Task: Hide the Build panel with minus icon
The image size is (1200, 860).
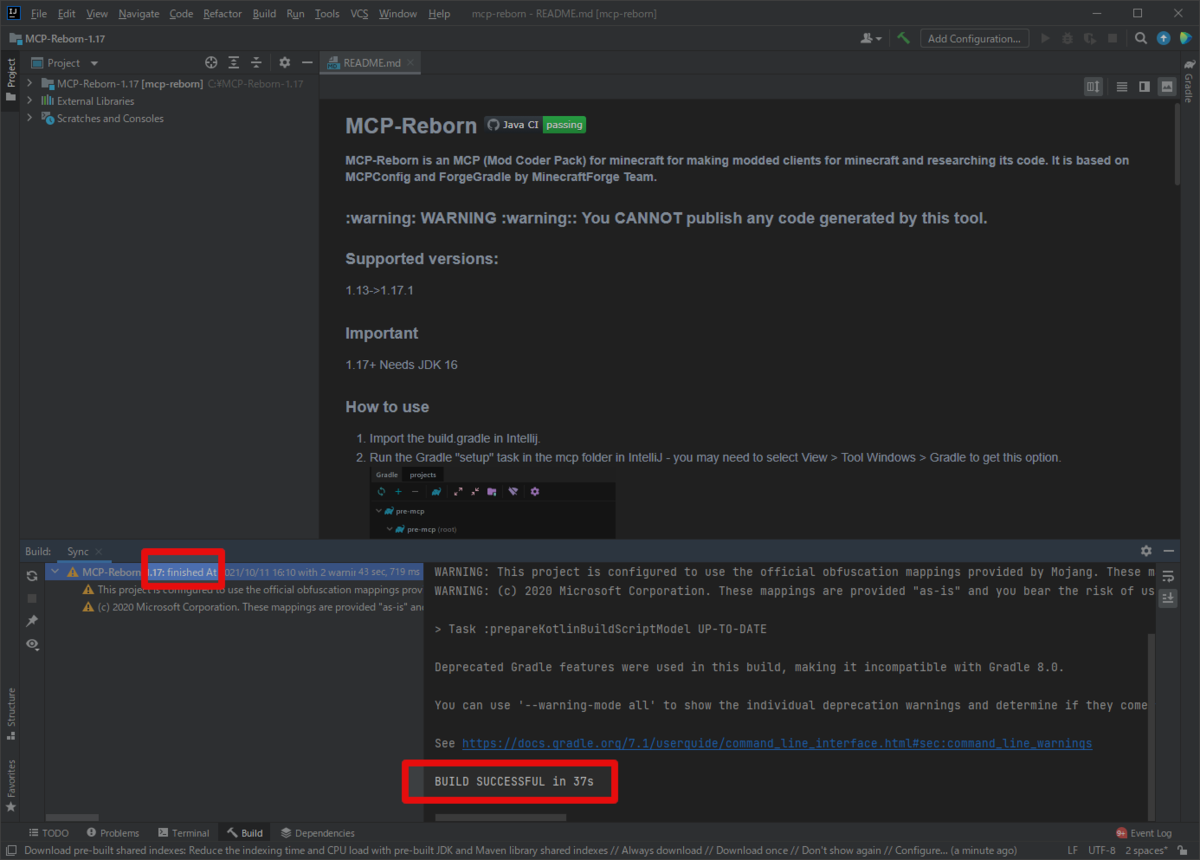Action: click(x=1168, y=551)
